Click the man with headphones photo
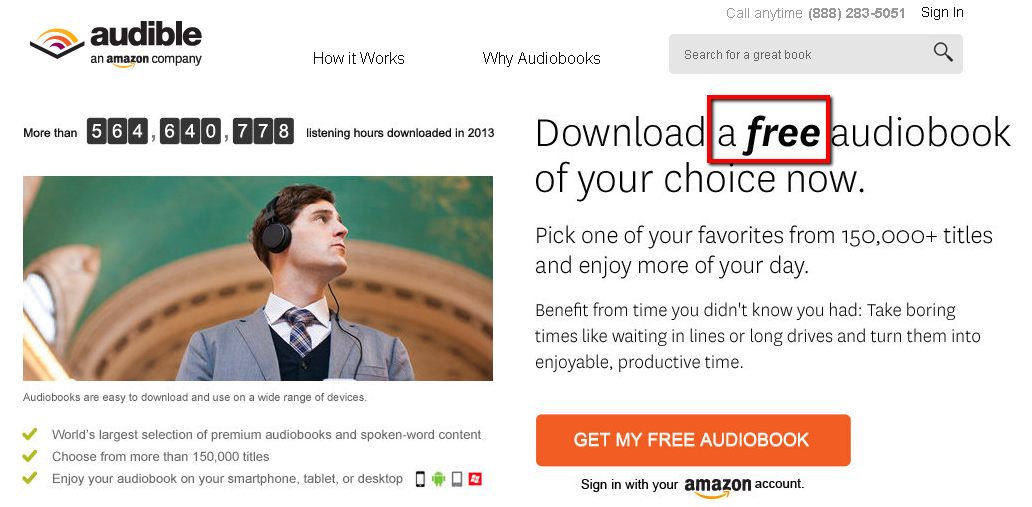The image size is (1032, 507). point(258,279)
